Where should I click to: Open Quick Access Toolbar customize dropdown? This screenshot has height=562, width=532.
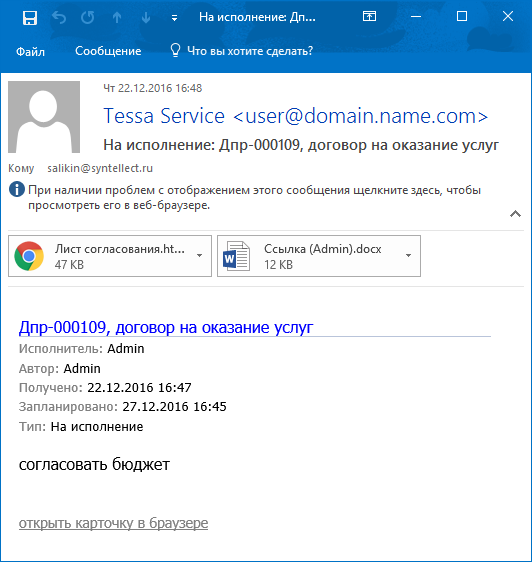pyautogui.click(x=174, y=18)
